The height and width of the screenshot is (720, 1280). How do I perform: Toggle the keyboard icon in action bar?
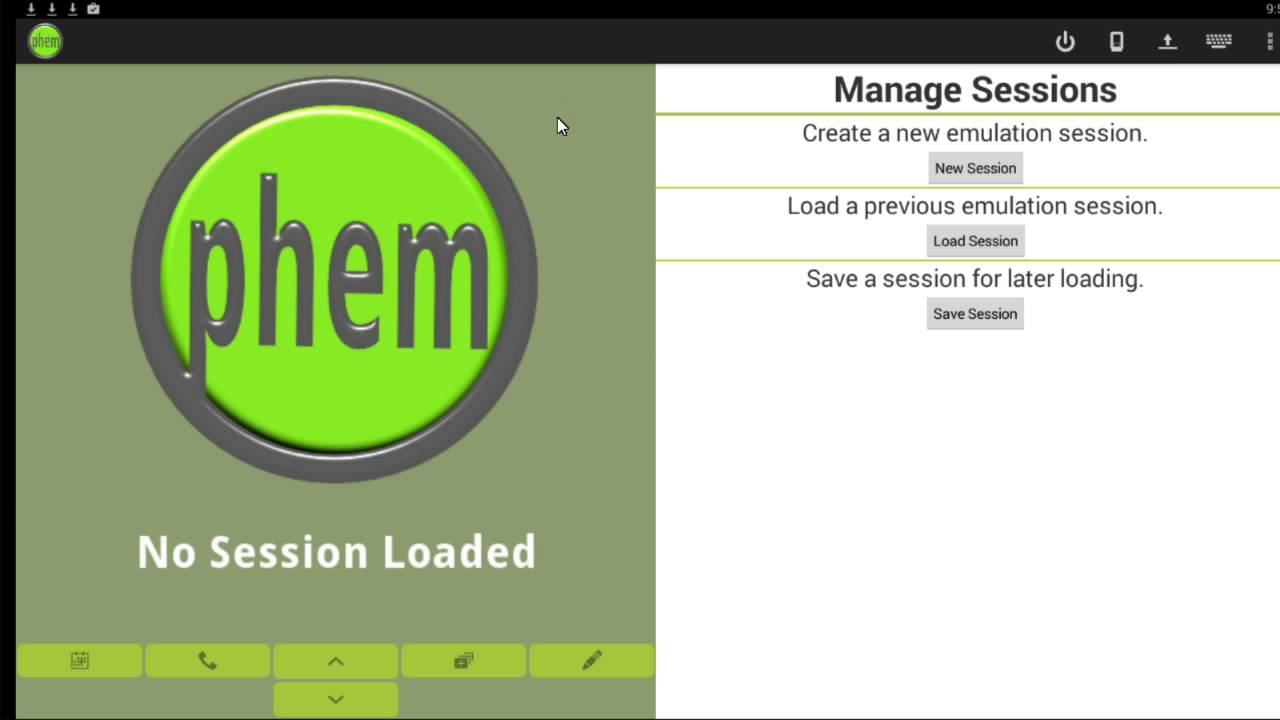pyautogui.click(x=1218, y=42)
